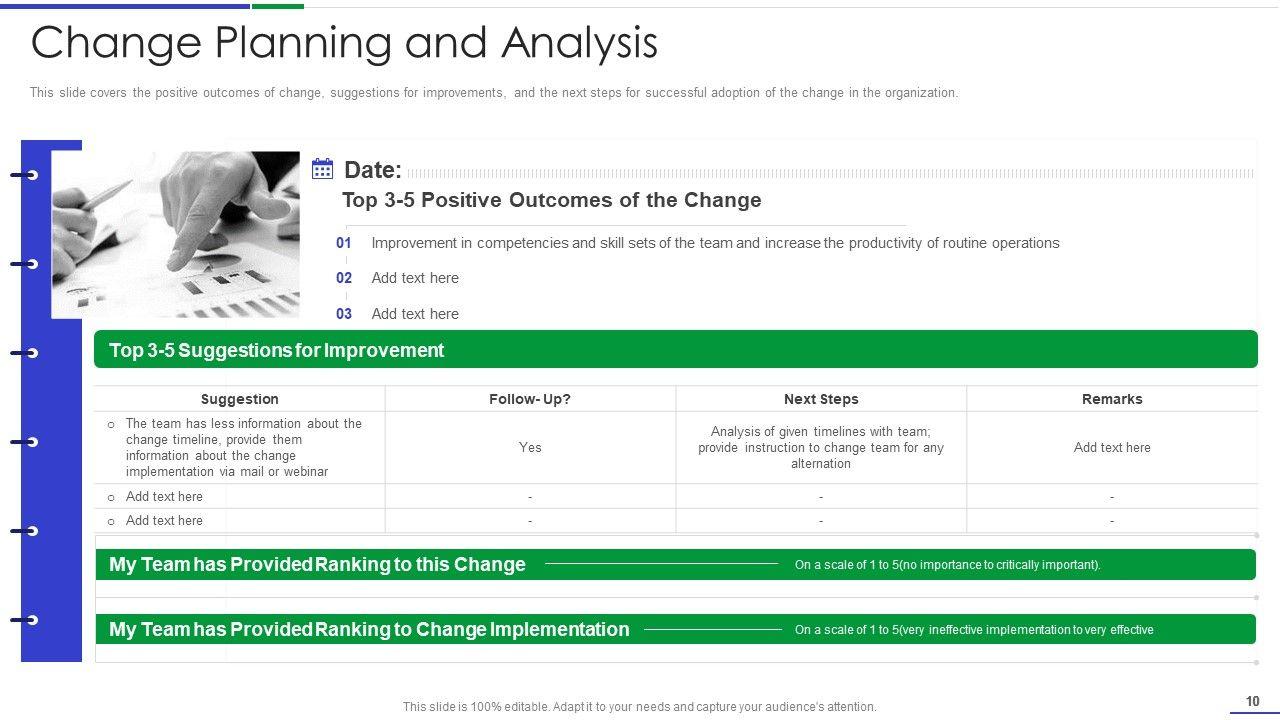
Task: Click 'Add text here' beside number 02
Action: pyautogui.click(x=415, y=278)
